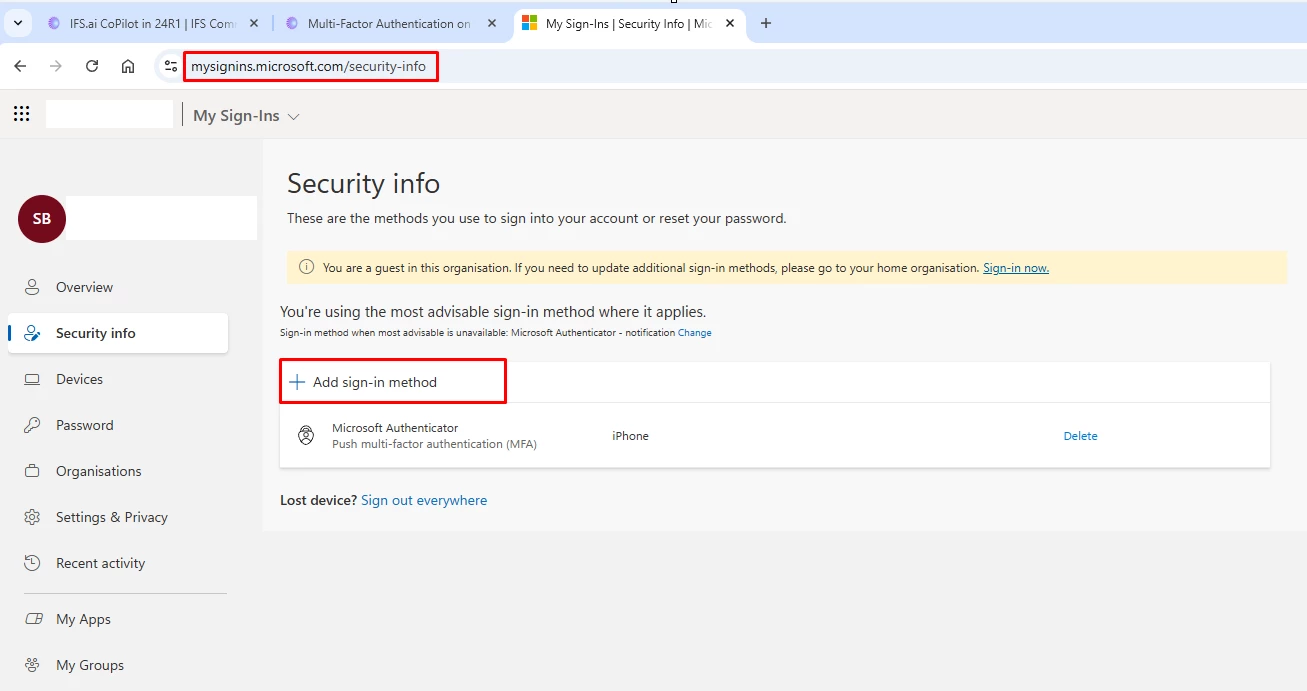Click the address bar URL field
Viewport: 1307px width, 691px height.
[x=310, y=67]
